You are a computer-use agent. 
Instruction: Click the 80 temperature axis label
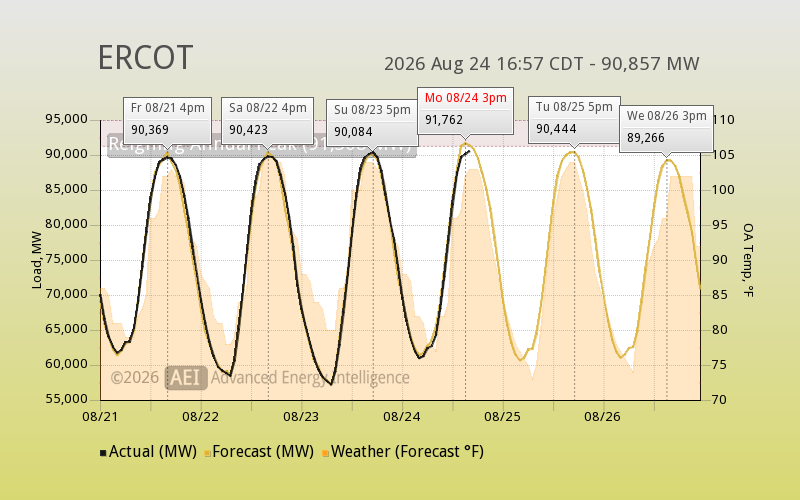click(x=720, y=330)
